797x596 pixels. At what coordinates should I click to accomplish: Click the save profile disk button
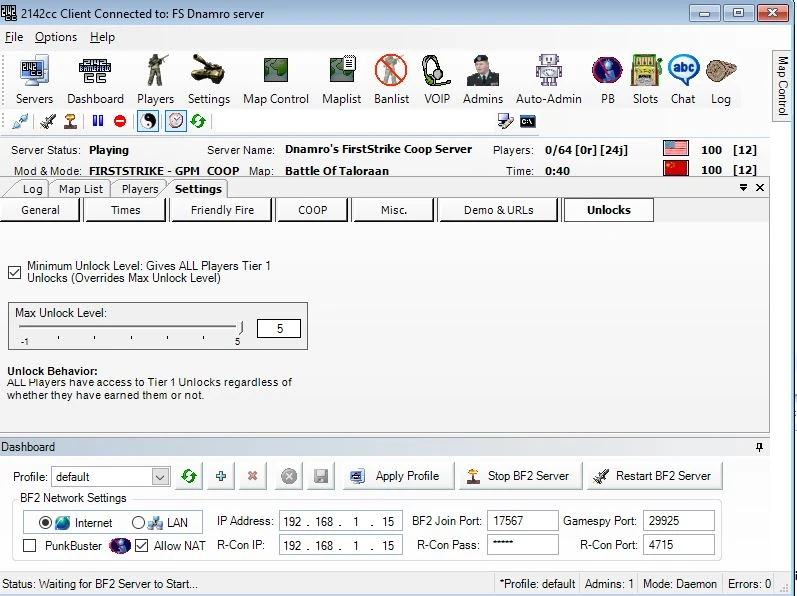point(321,476)
